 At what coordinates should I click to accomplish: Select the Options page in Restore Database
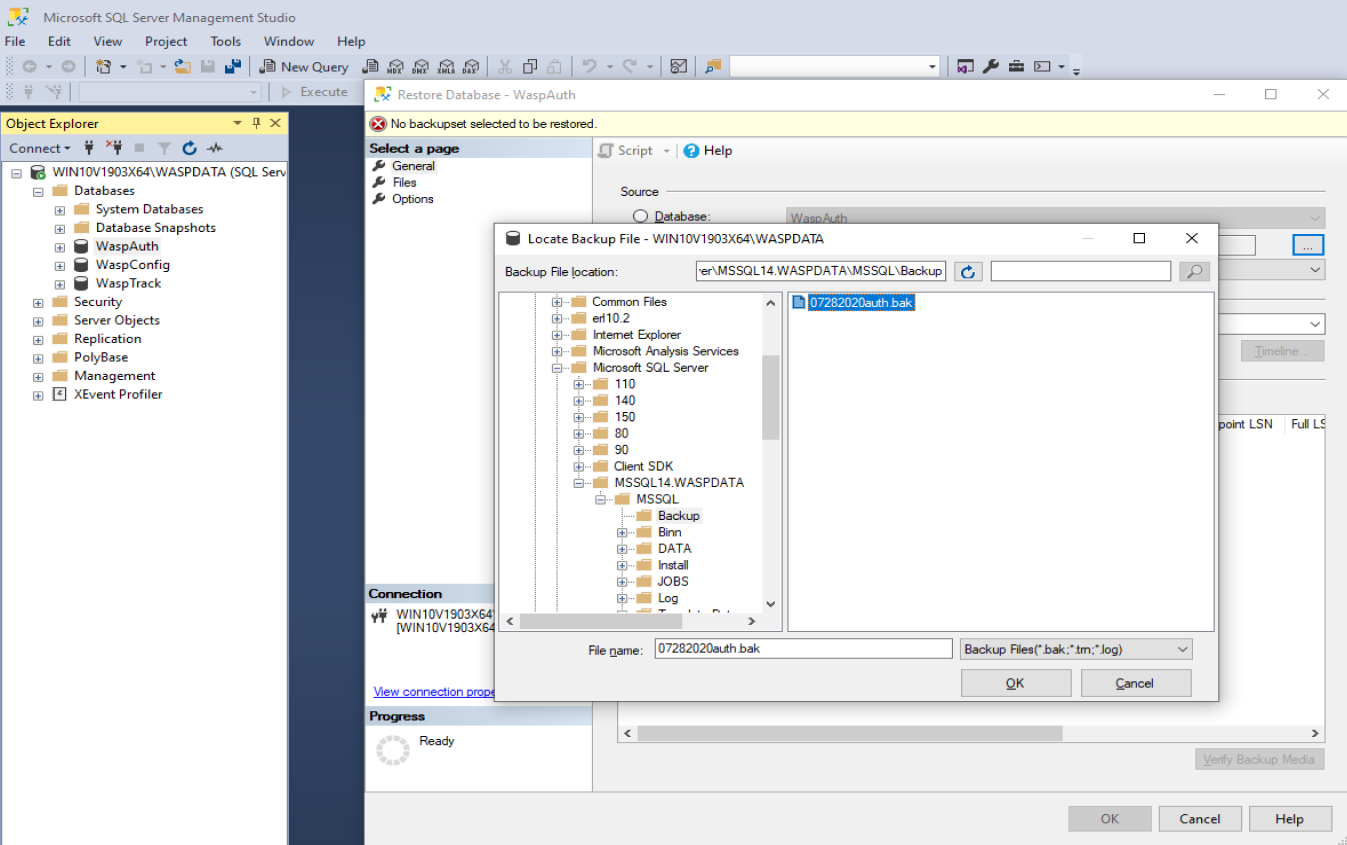click(412, 199)
